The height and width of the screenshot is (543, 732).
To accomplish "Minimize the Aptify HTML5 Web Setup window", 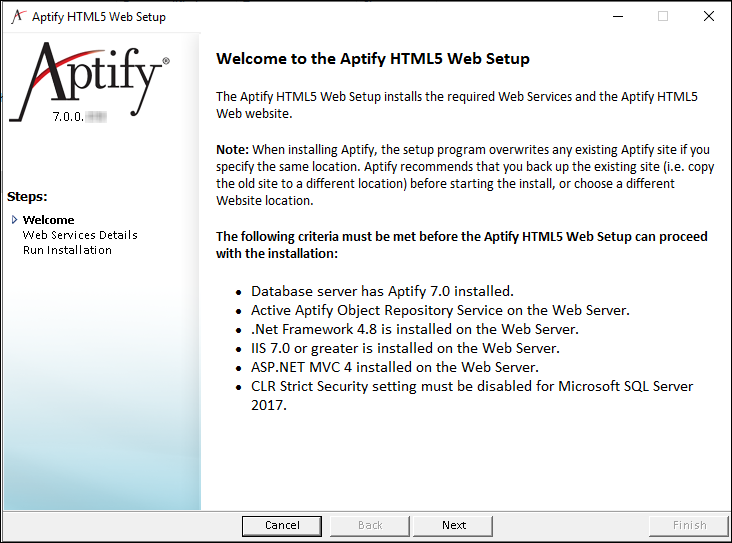I will 618,16.
